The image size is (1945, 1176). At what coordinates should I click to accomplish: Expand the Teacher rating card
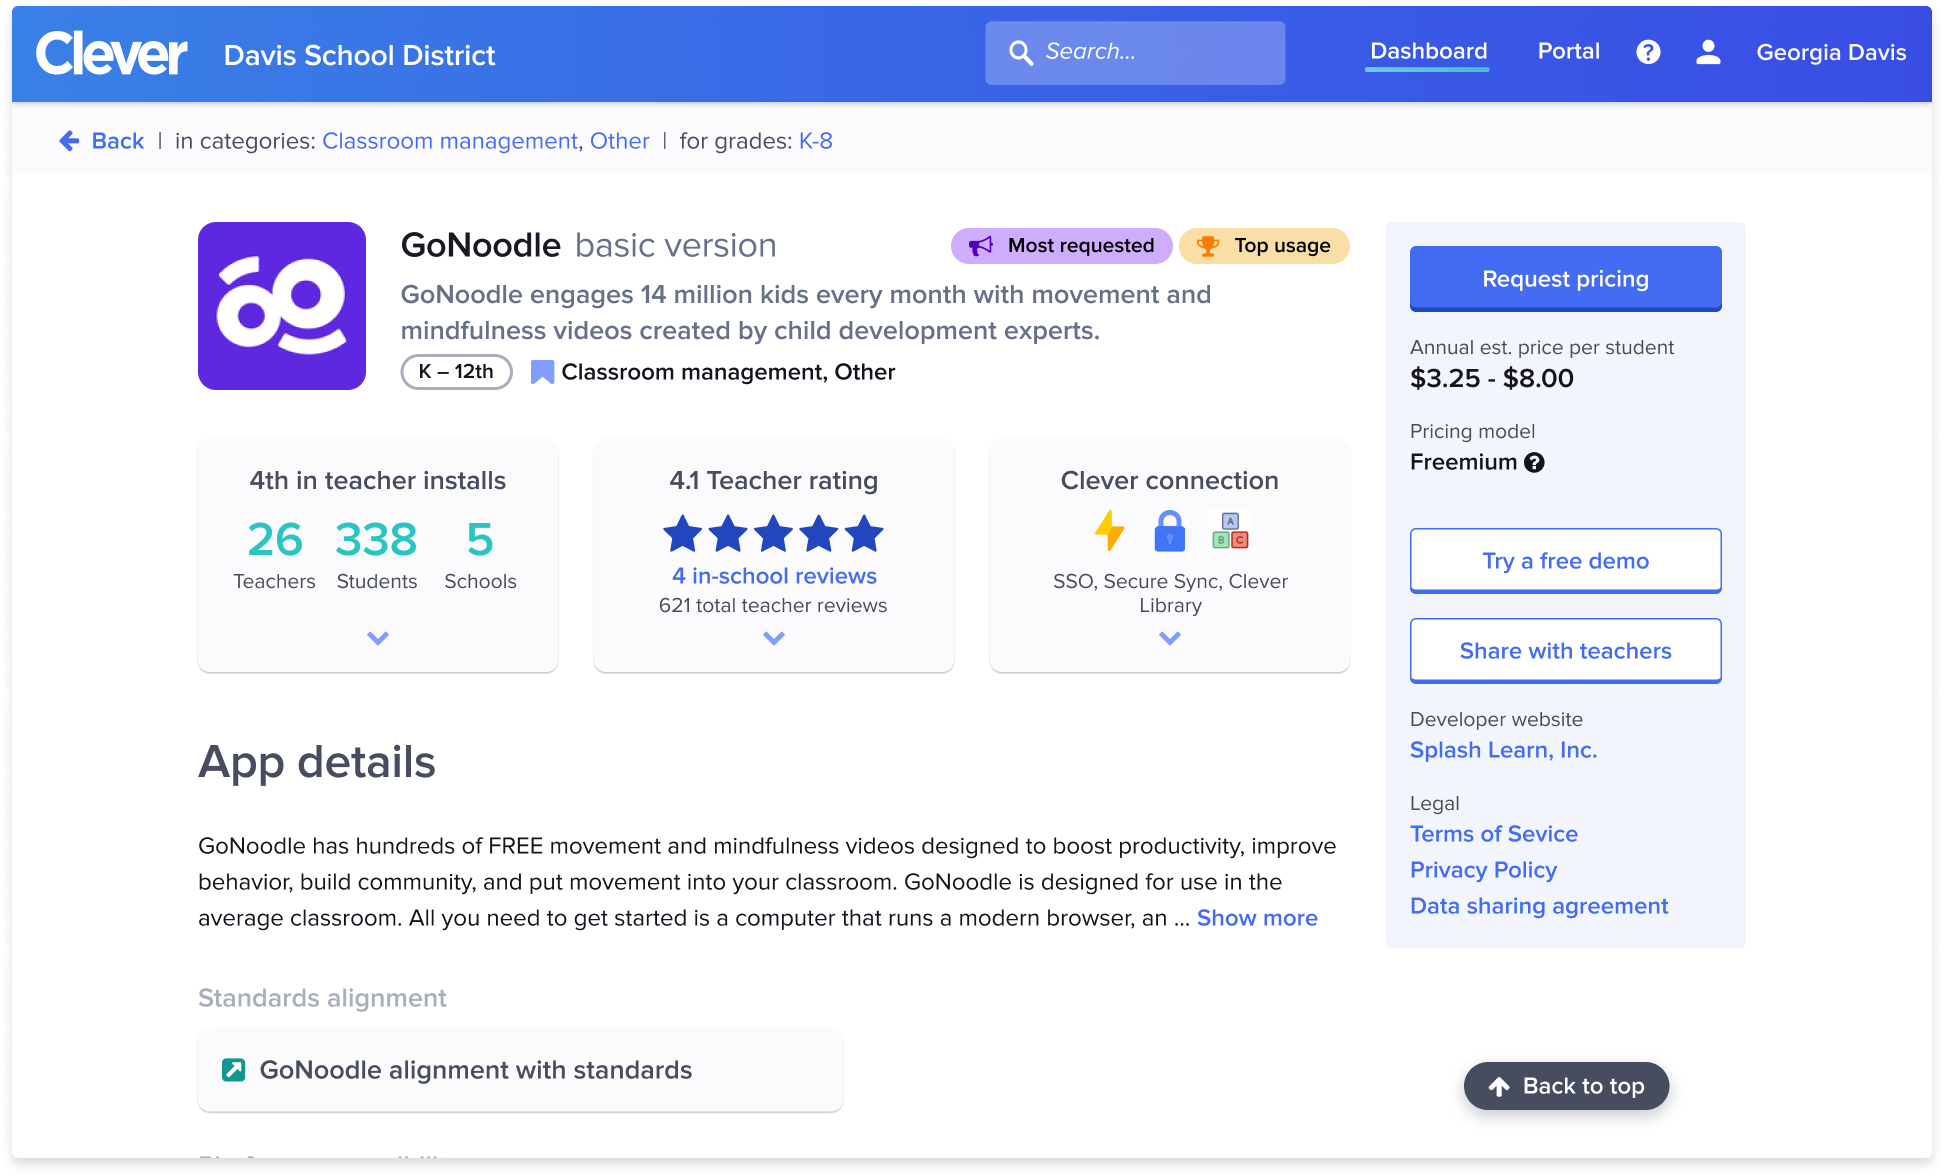774,638
